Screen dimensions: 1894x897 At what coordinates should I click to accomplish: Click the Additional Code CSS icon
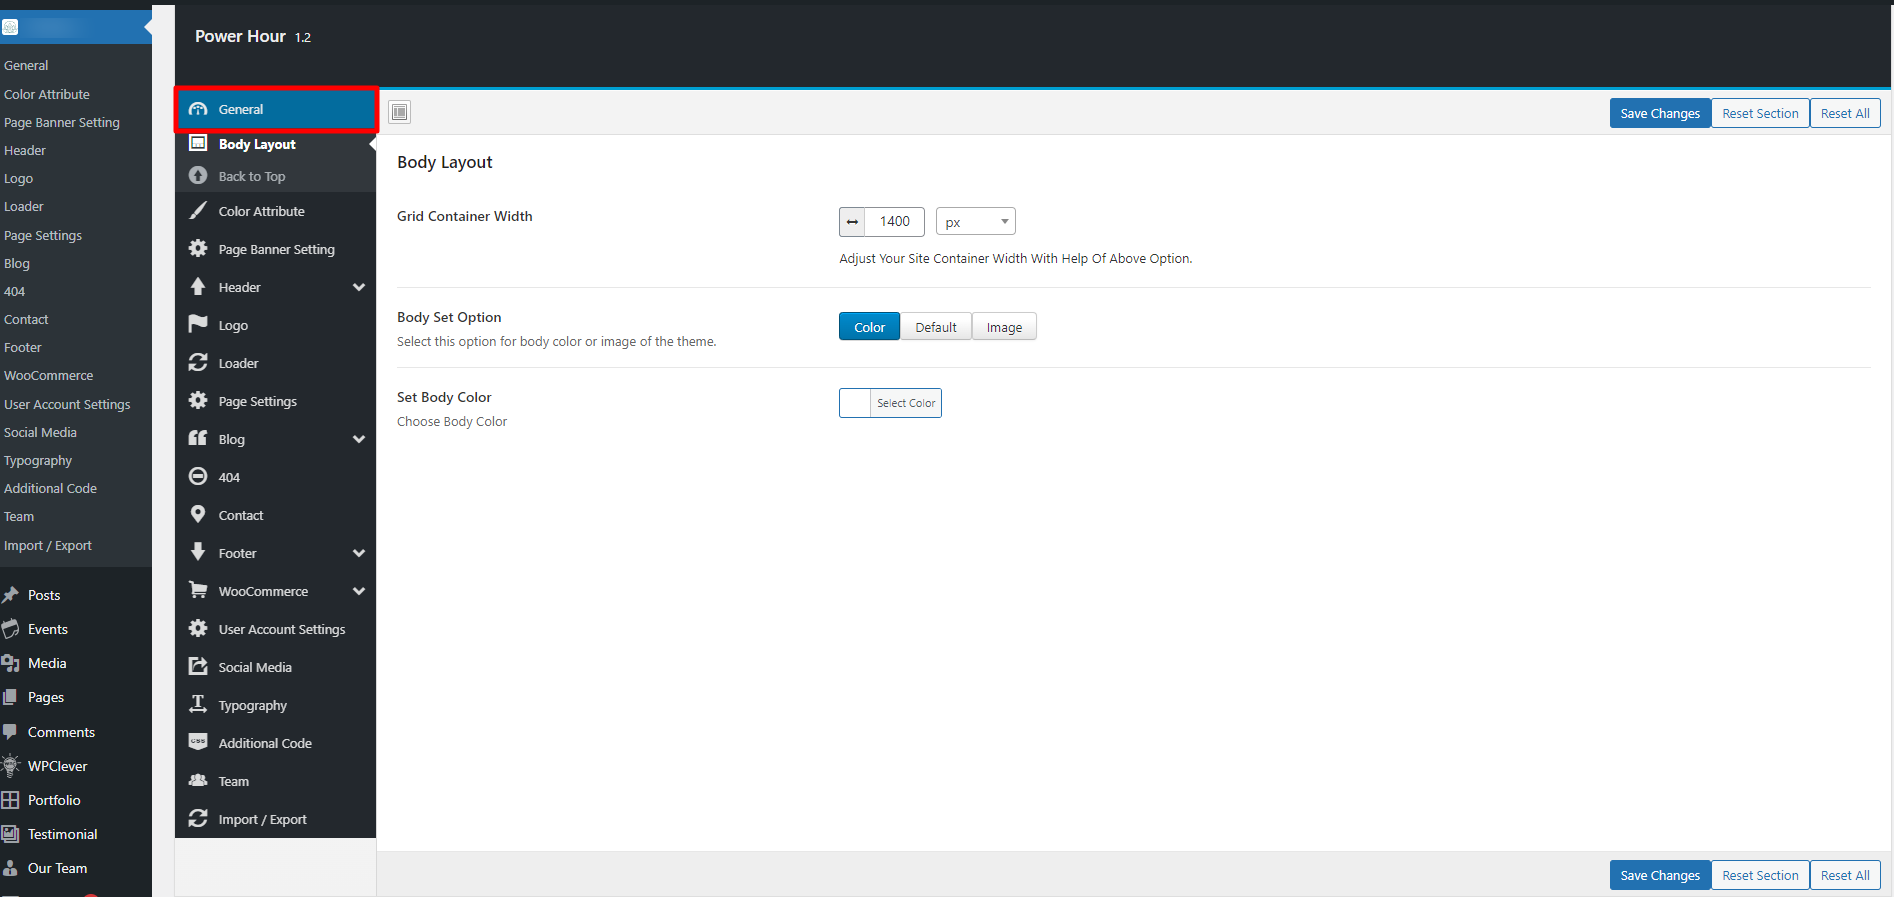coord(198,742)
